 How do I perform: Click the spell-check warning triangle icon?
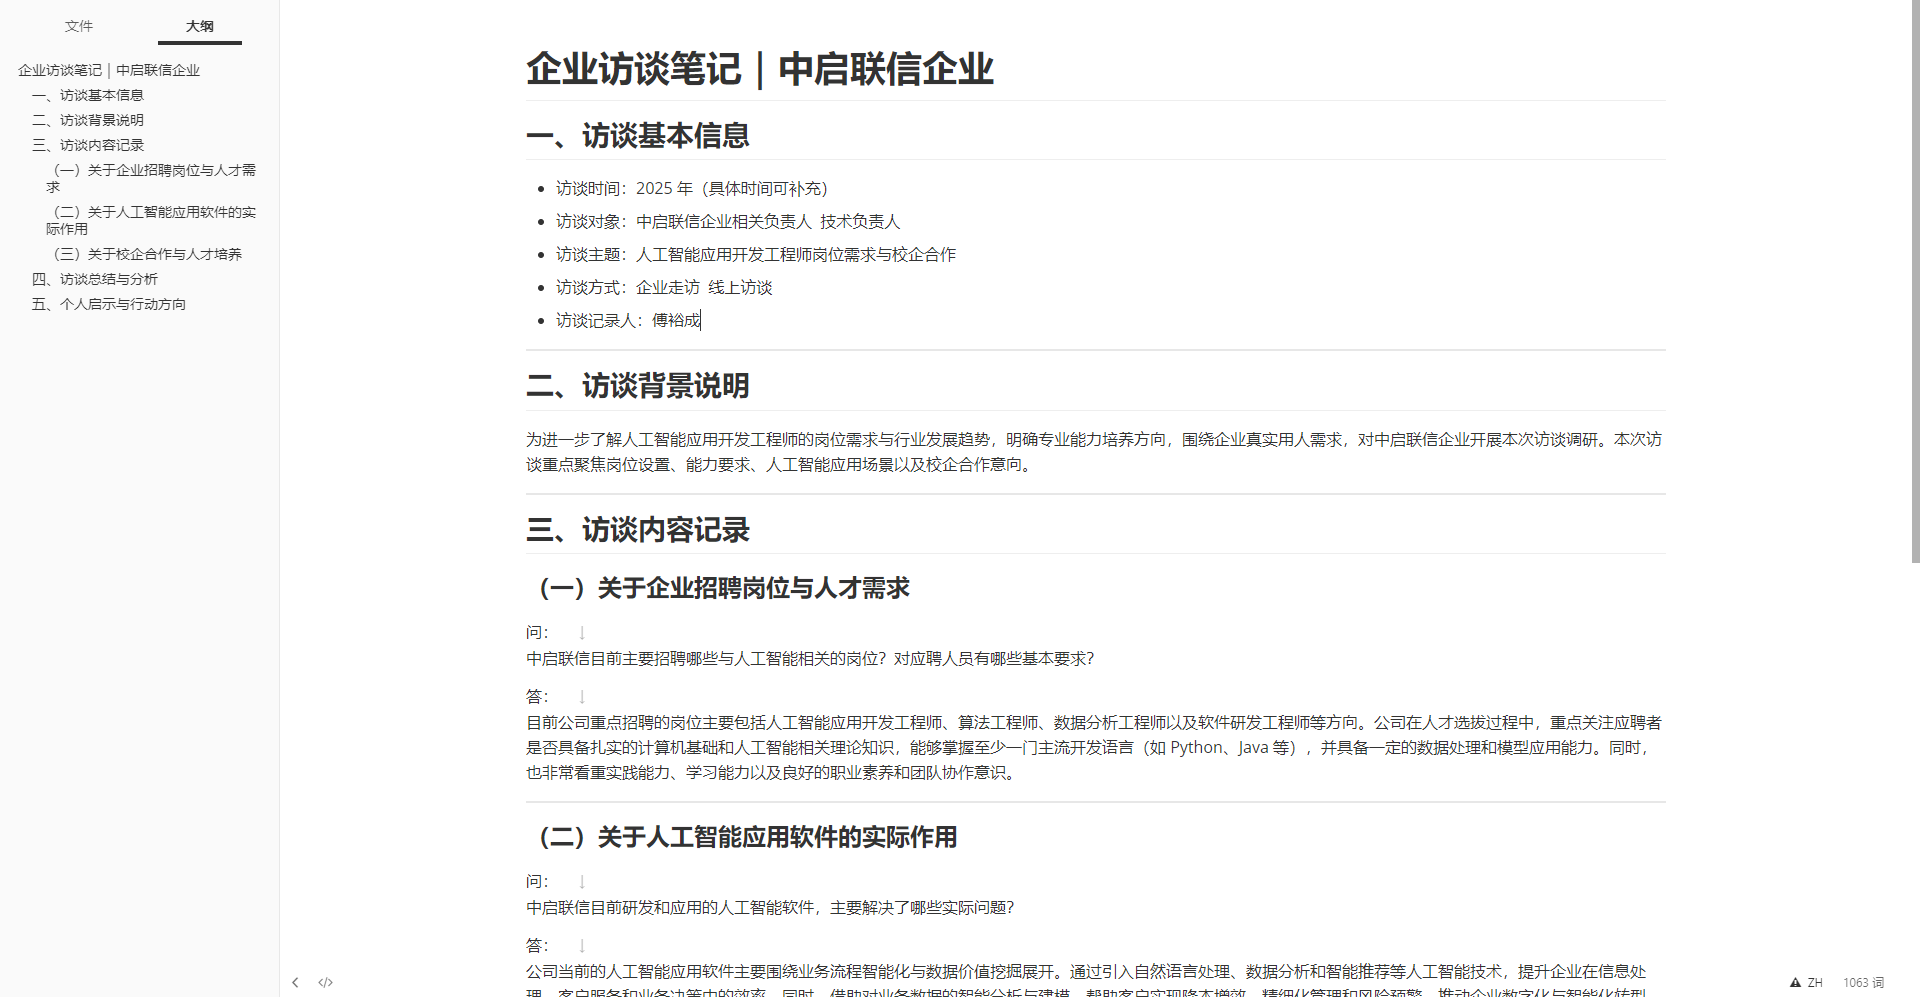point(1795,982)
